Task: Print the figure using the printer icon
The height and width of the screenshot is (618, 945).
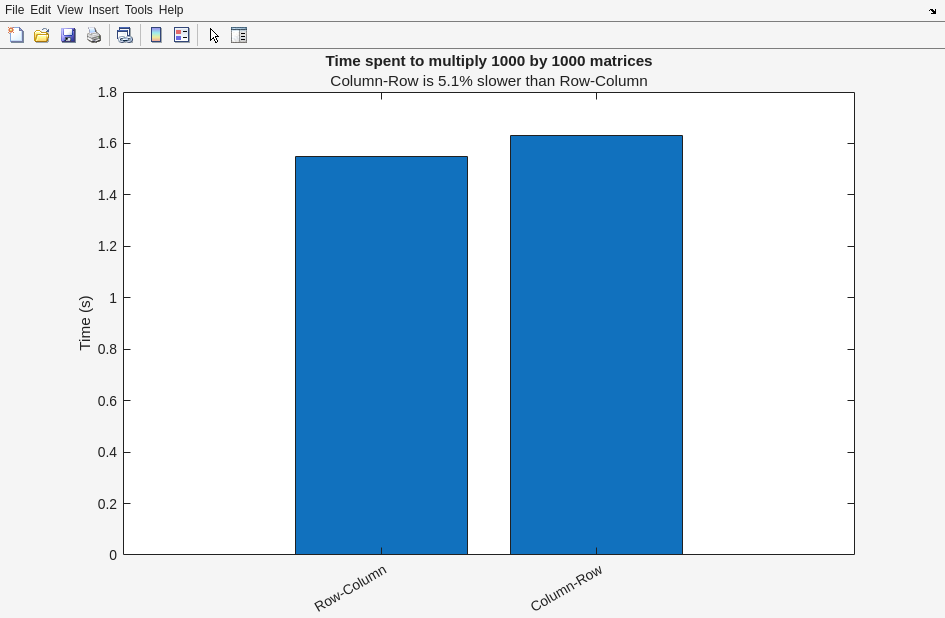Action: (94, 35)
